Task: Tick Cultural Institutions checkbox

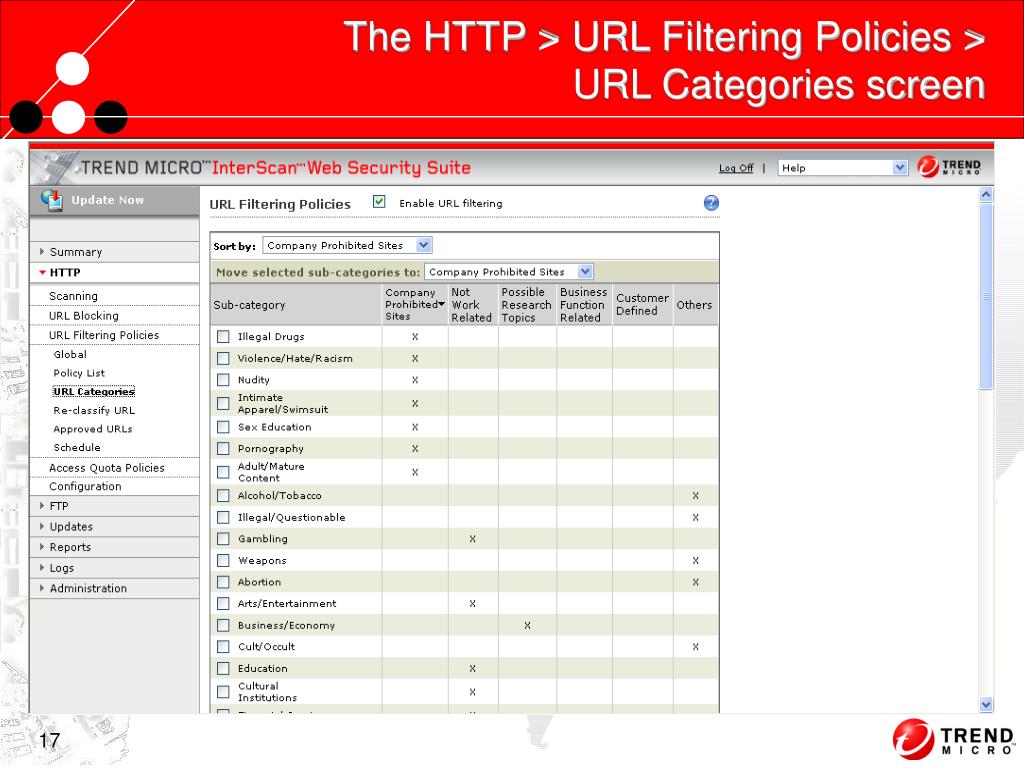Action: coord(223,692)
